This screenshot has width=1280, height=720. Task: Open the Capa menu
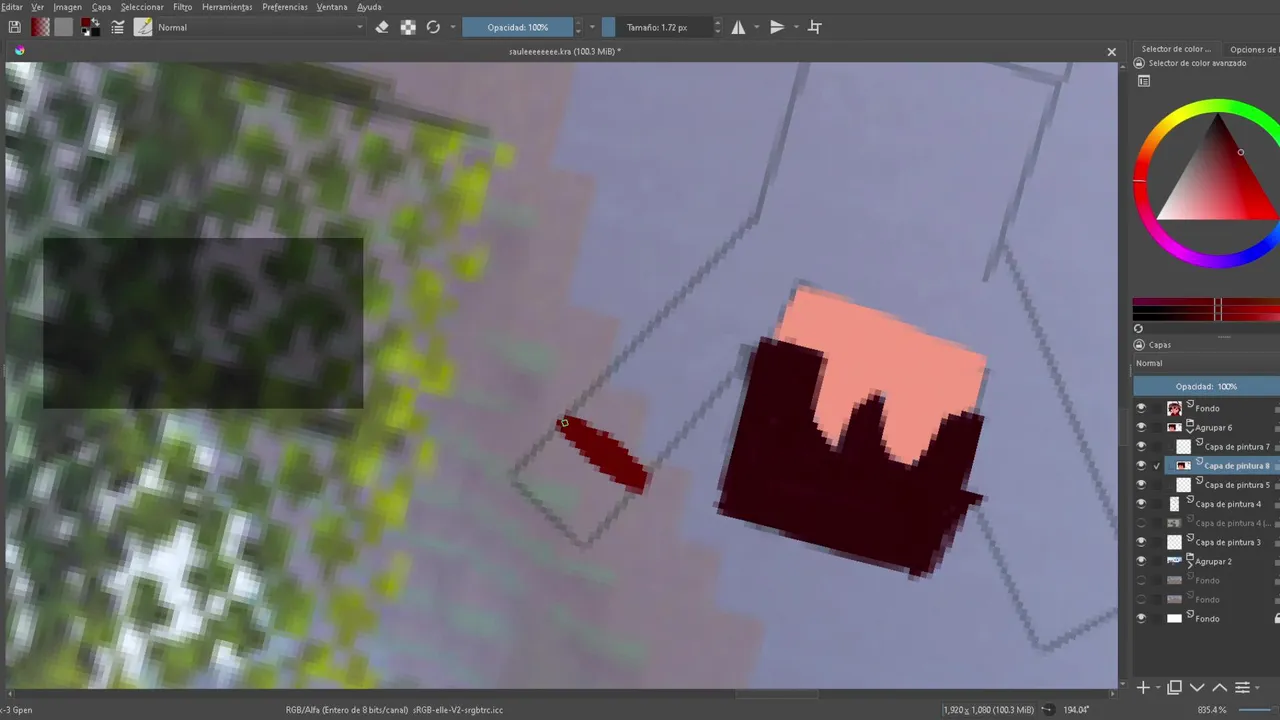[x=101, y=7]
